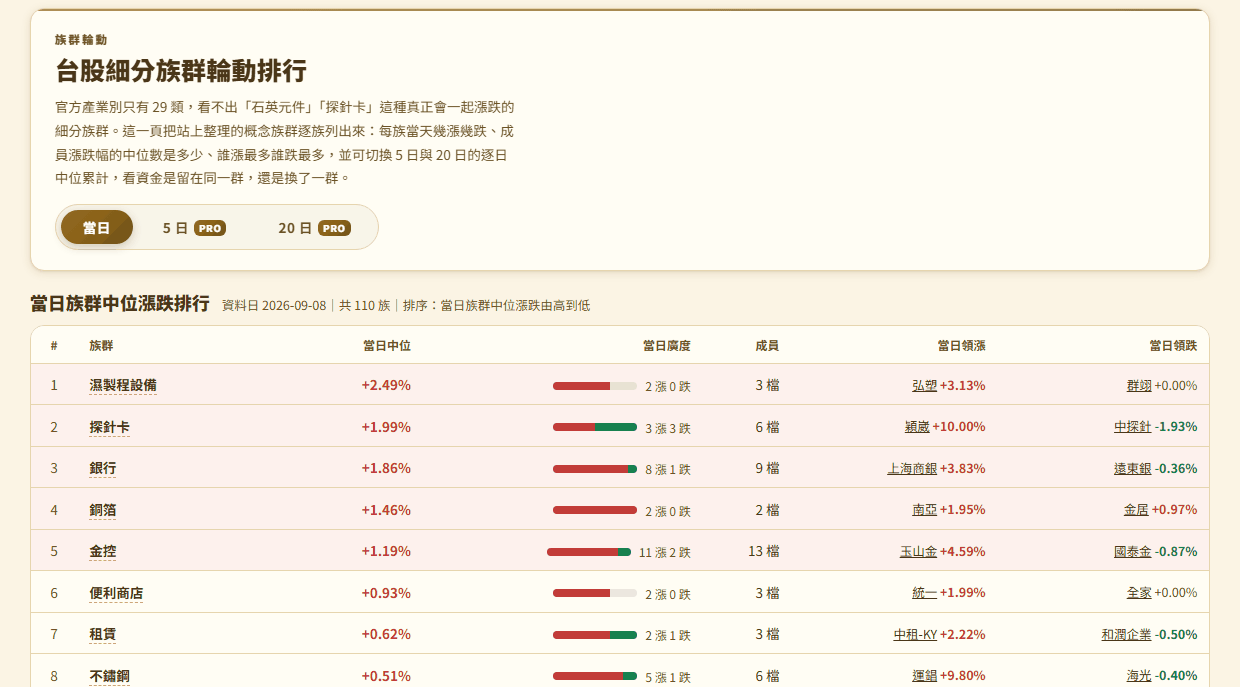Open stock link 玉山金
This screenshot has height=687, width=1240.
pos(918,551)
